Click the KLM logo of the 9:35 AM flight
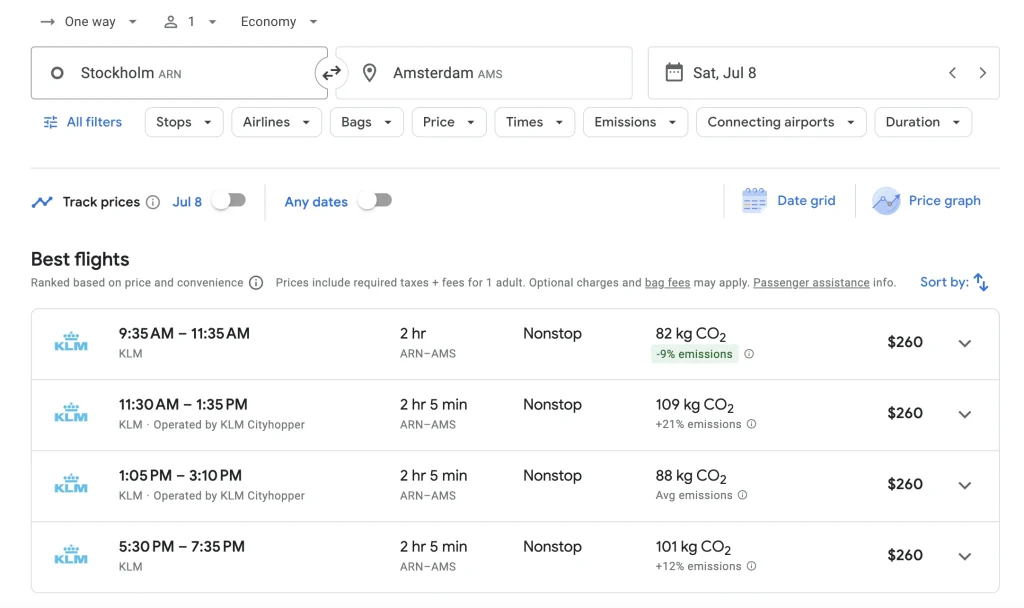This screenshot has height=608, width=1024. (x=71, y=342)
